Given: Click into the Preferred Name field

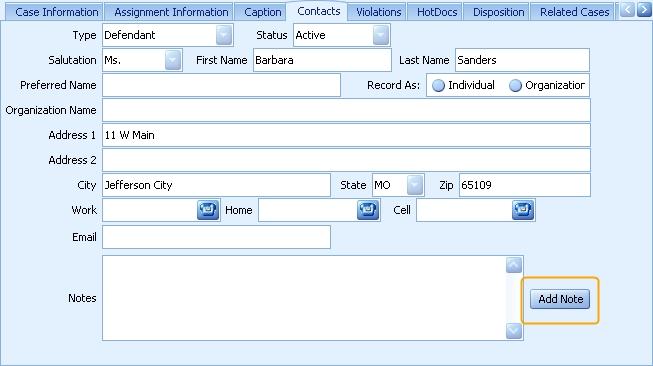Looking at the screenshot, I should coord(222,85).
